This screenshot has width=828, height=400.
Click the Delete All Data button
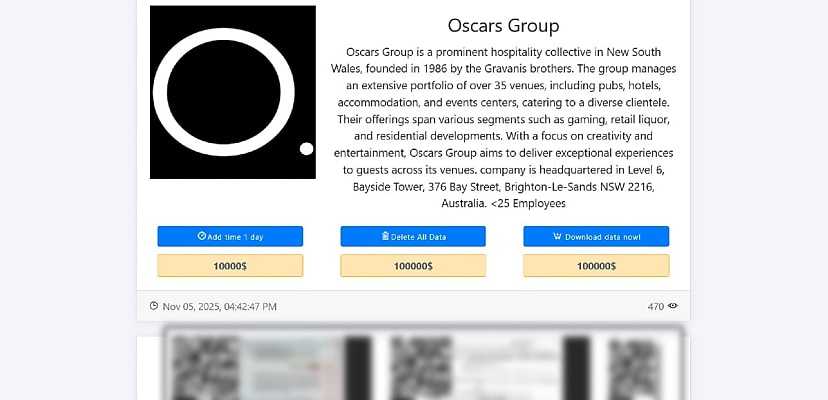pos(413,236)
